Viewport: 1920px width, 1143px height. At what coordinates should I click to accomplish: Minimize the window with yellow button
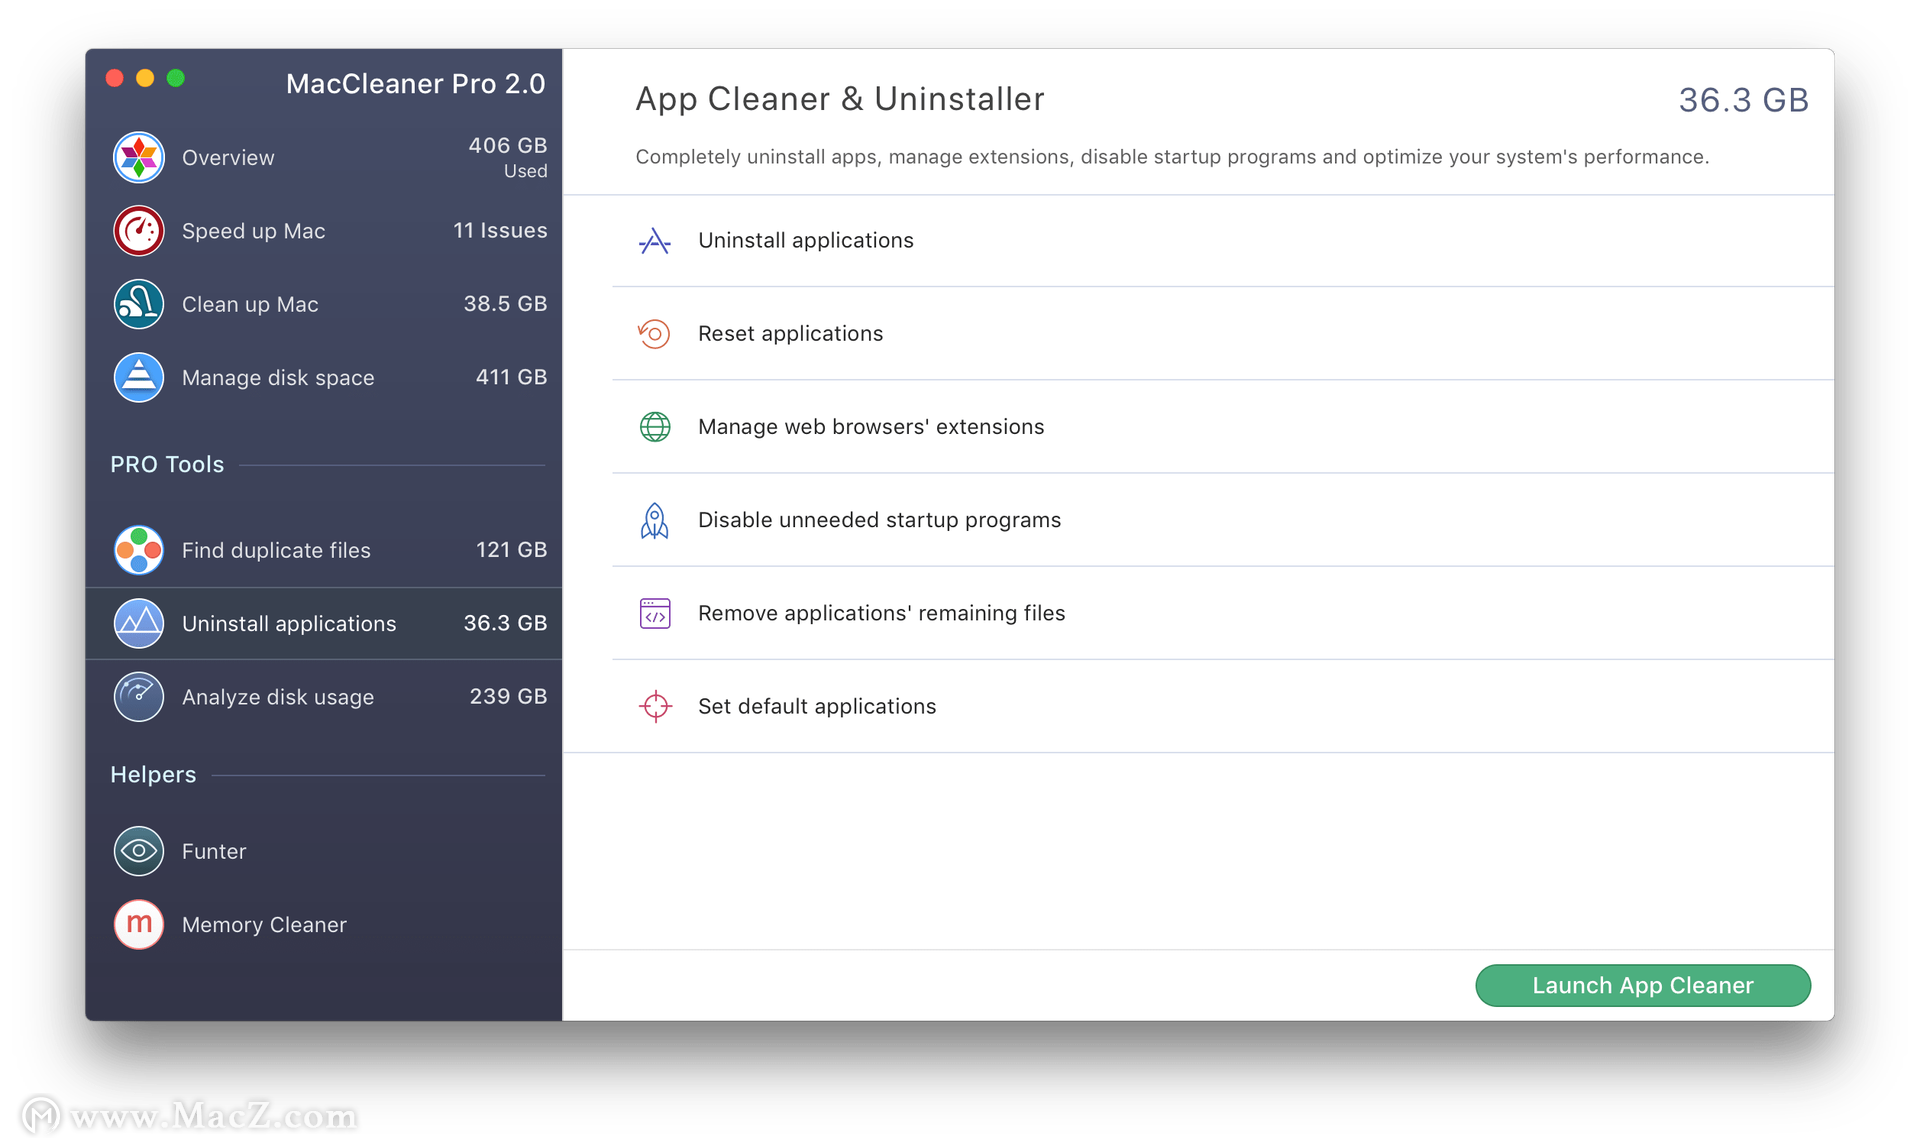(x=145, y=79)
